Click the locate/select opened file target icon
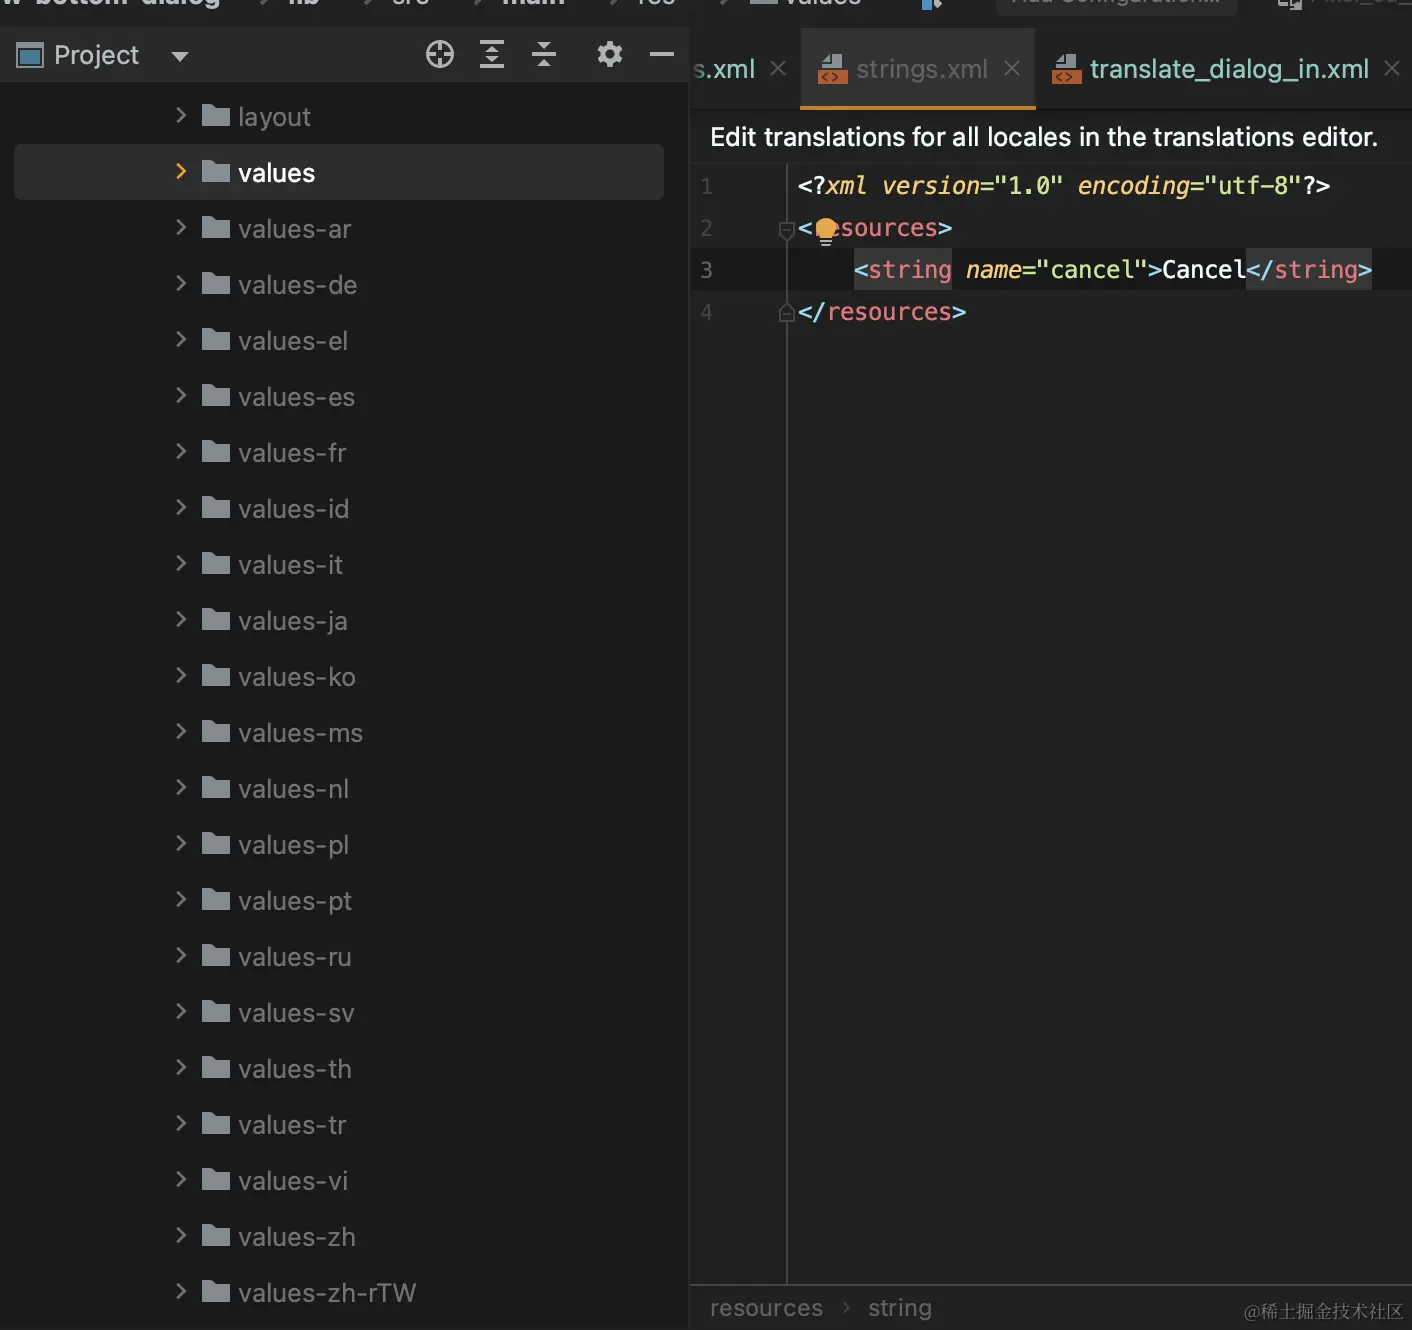The image size is (1412, 1330). (440, 54)
